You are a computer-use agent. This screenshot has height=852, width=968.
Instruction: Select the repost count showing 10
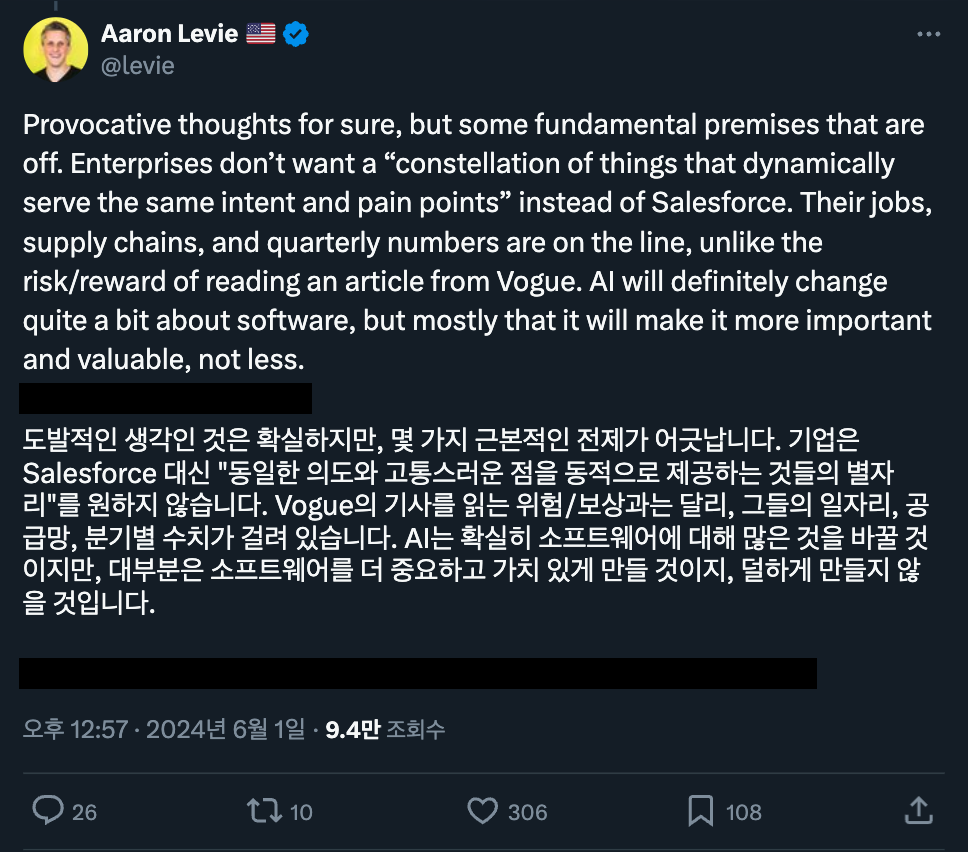point(303,812)
